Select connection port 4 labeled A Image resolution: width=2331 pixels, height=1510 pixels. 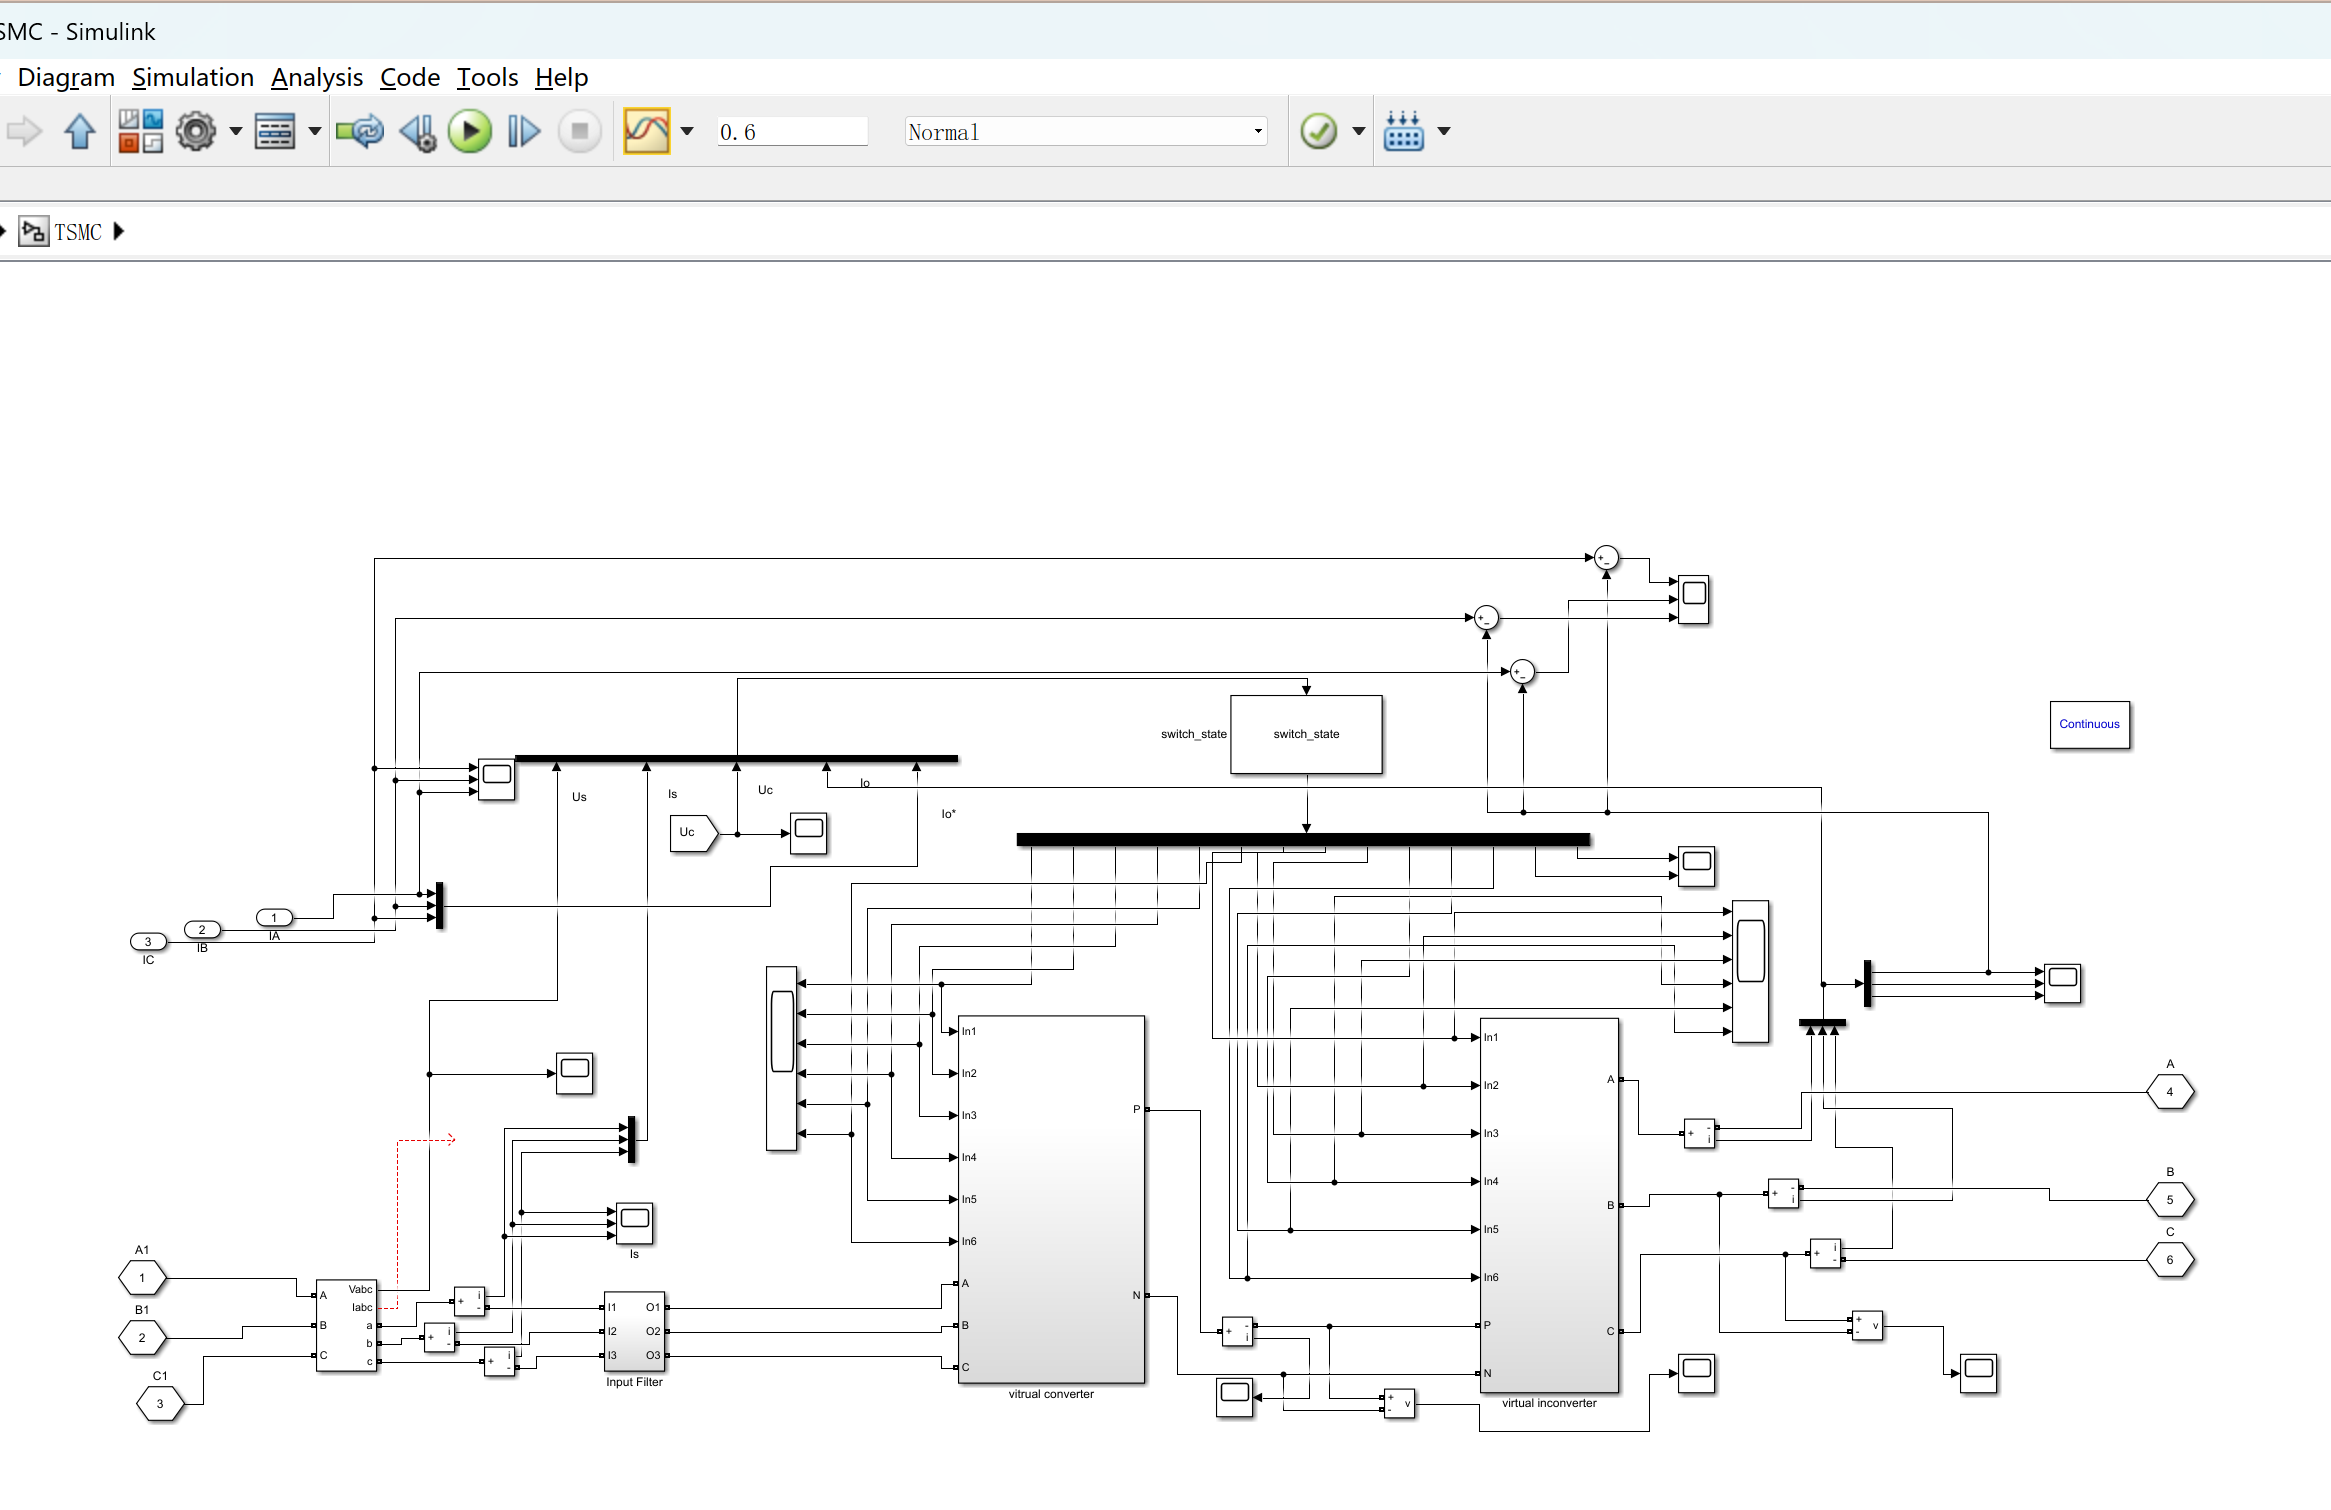click(2170, 1091)
